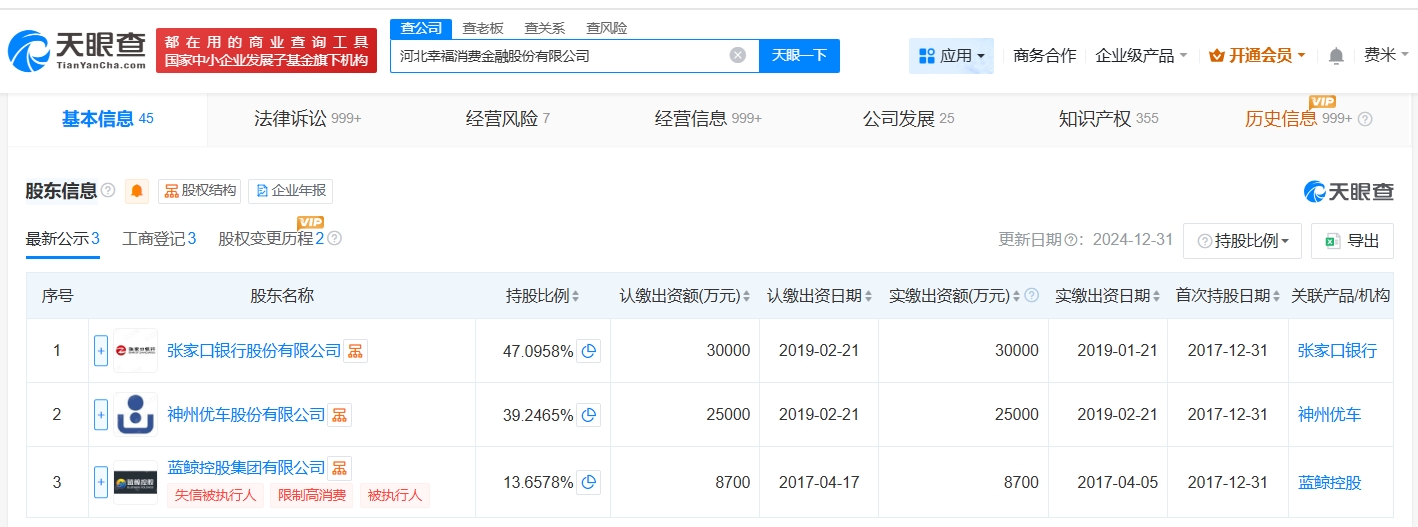
Task: Open 蓝鲸控股集团有限公司 shareholder link
Action: point(246,467)
